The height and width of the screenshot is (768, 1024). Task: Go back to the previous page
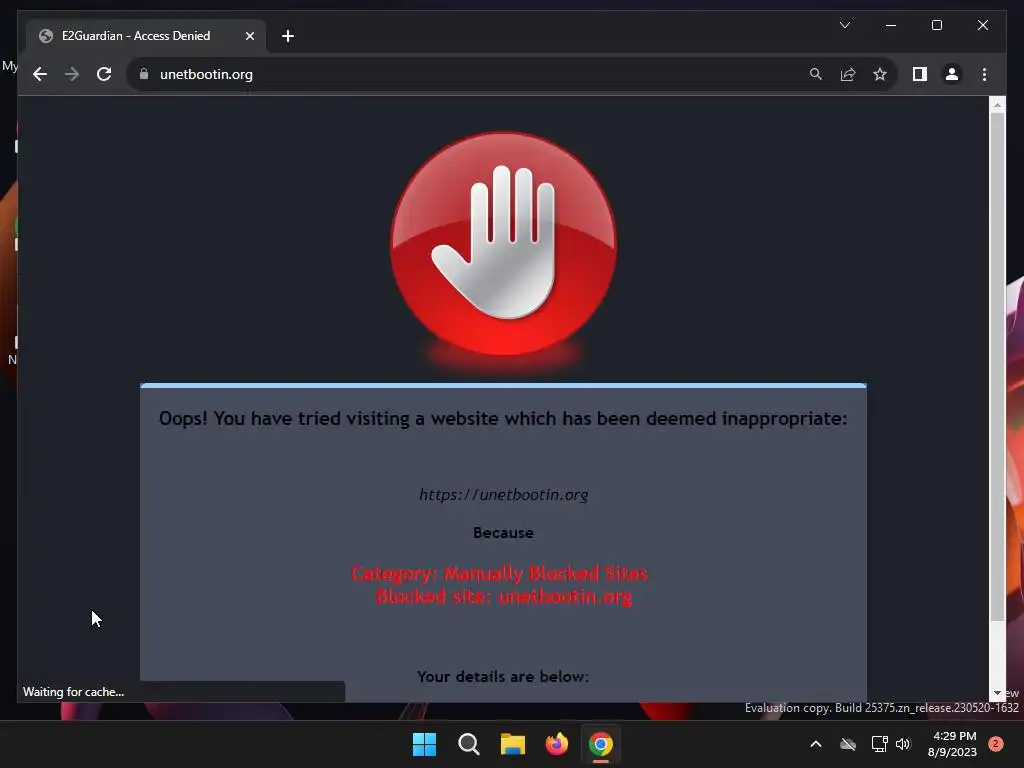pyautogui.click(x=40, y=74)
